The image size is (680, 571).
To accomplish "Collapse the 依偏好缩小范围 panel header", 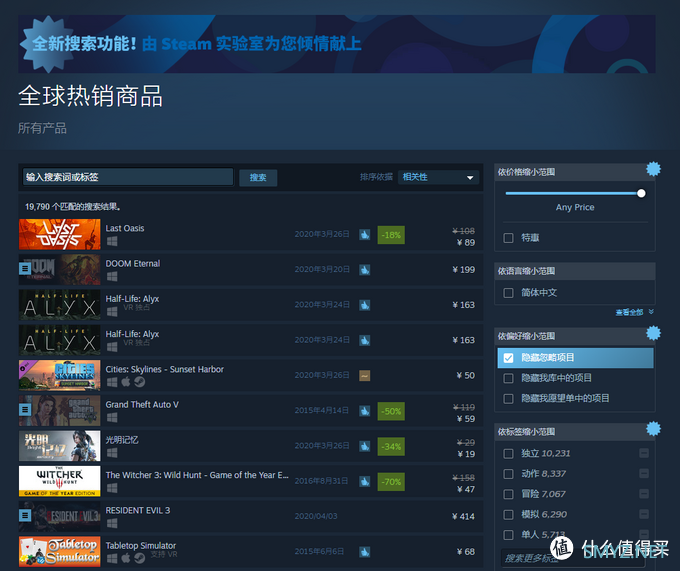I will 575,336.
